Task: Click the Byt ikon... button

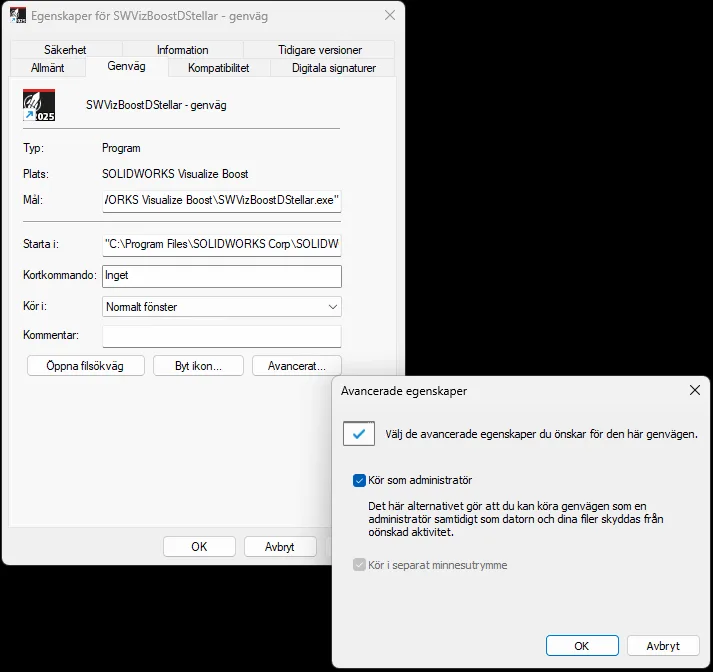Action: tap(198, 366)
